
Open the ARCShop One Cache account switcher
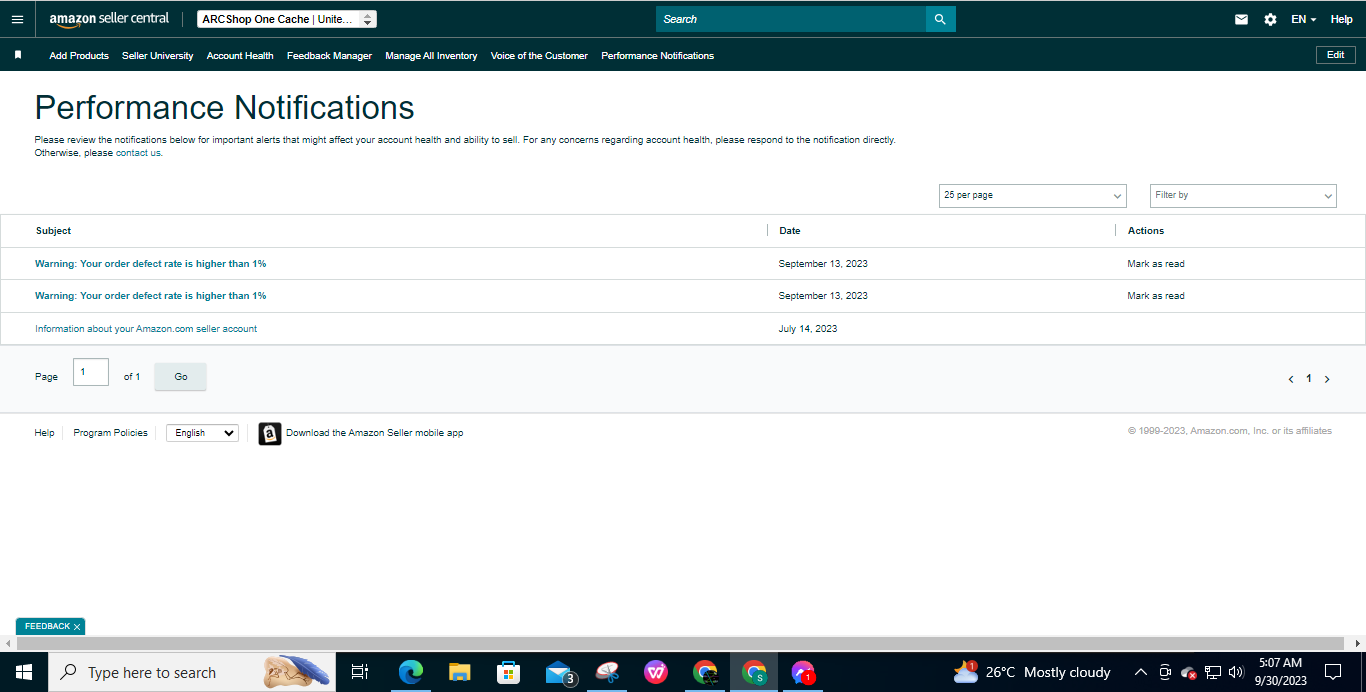click(287, 19)
